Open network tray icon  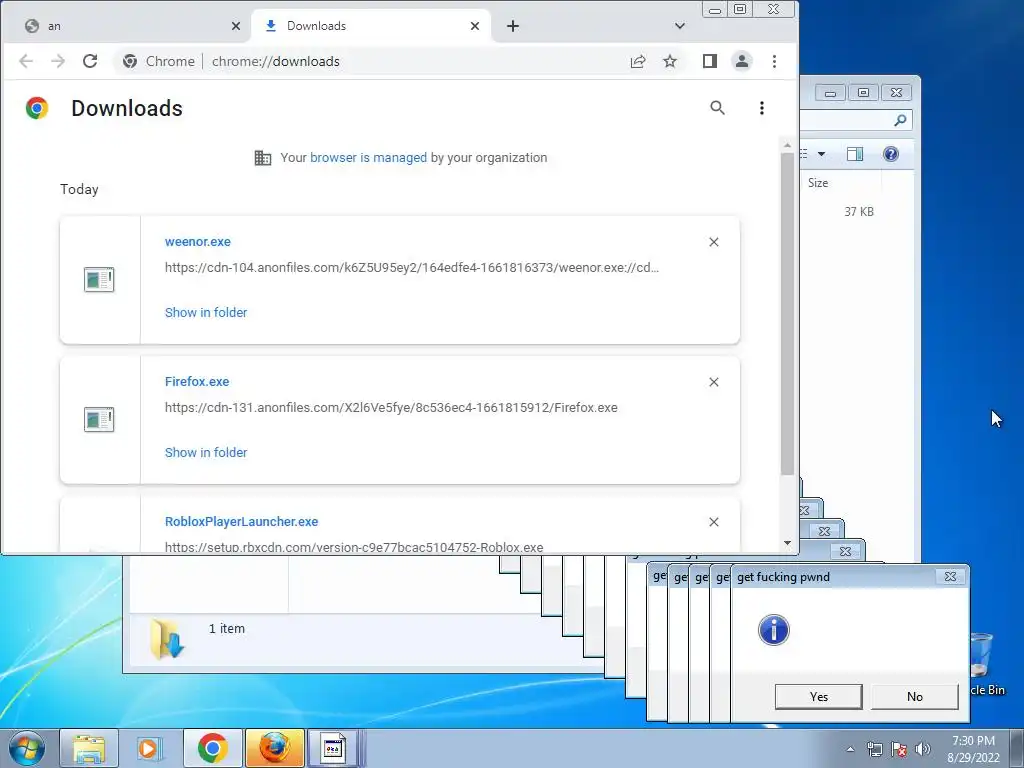coord(874,749)
